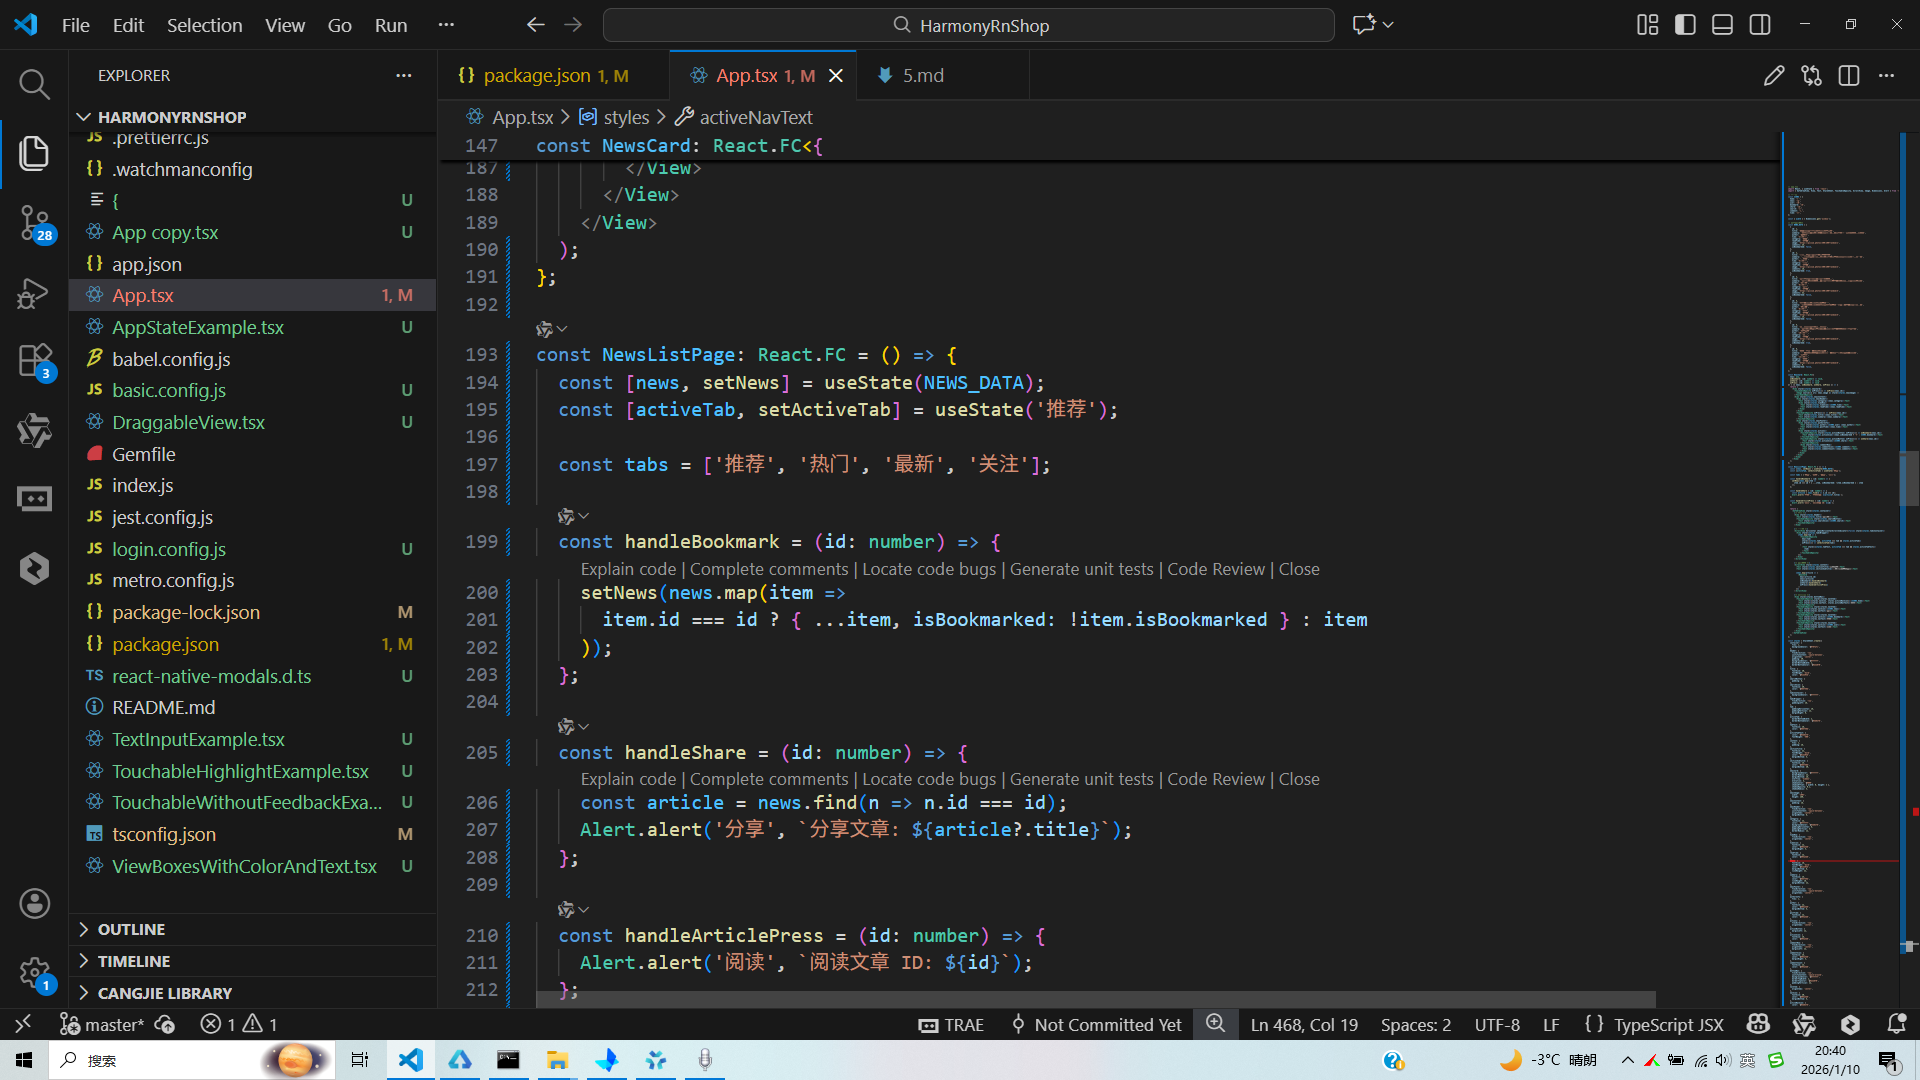1920x1080 pixels.
Task: Toggle secondary side bar layout button
Action: tap(1760, 25)
